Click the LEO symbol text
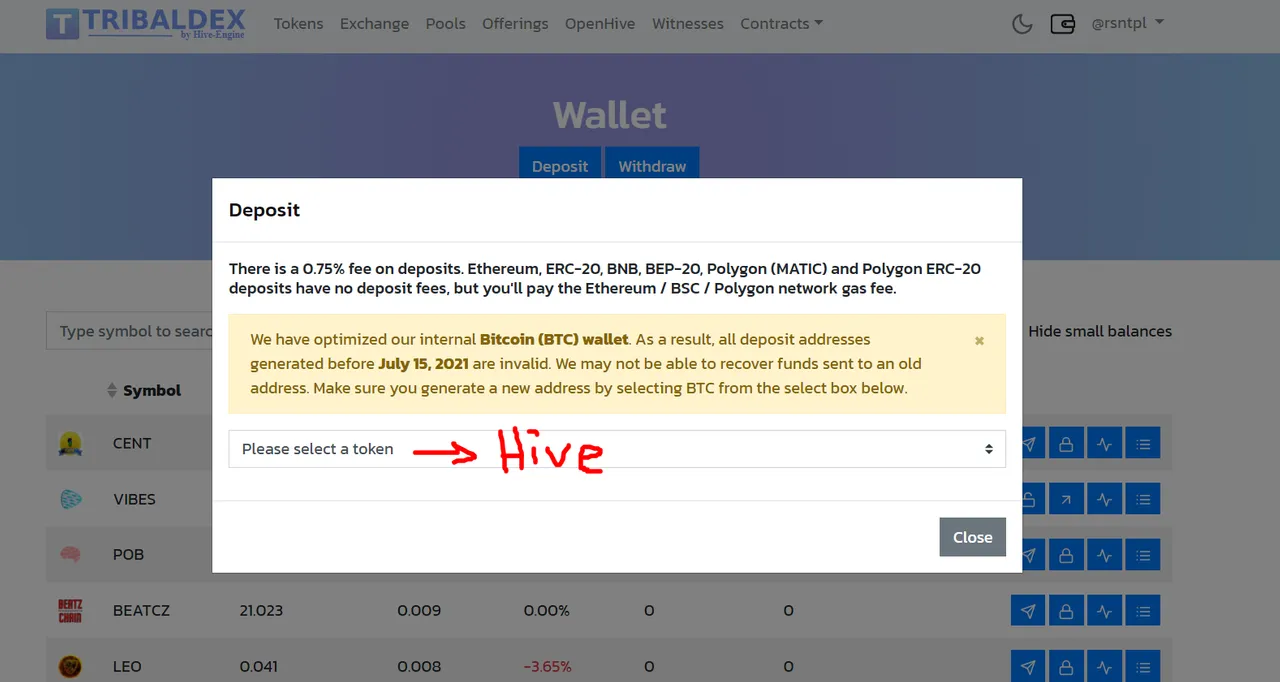This screenshot has height=682, width=1280. click(127, 666)
